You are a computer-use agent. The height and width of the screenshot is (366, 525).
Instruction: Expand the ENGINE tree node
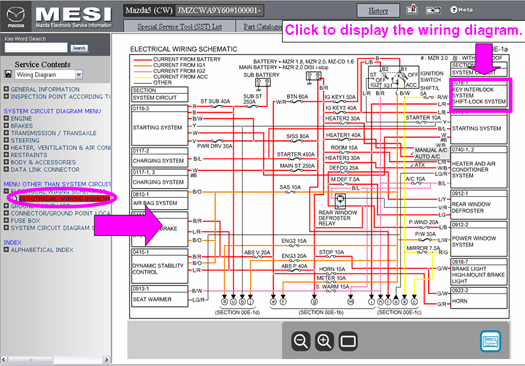[6, 118]
